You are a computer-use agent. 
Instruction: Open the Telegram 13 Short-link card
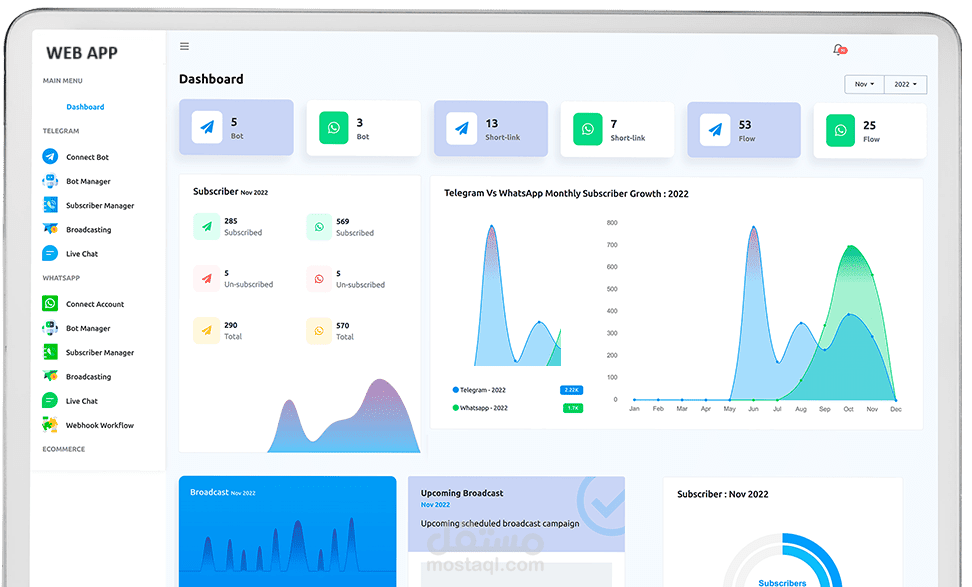490,129
